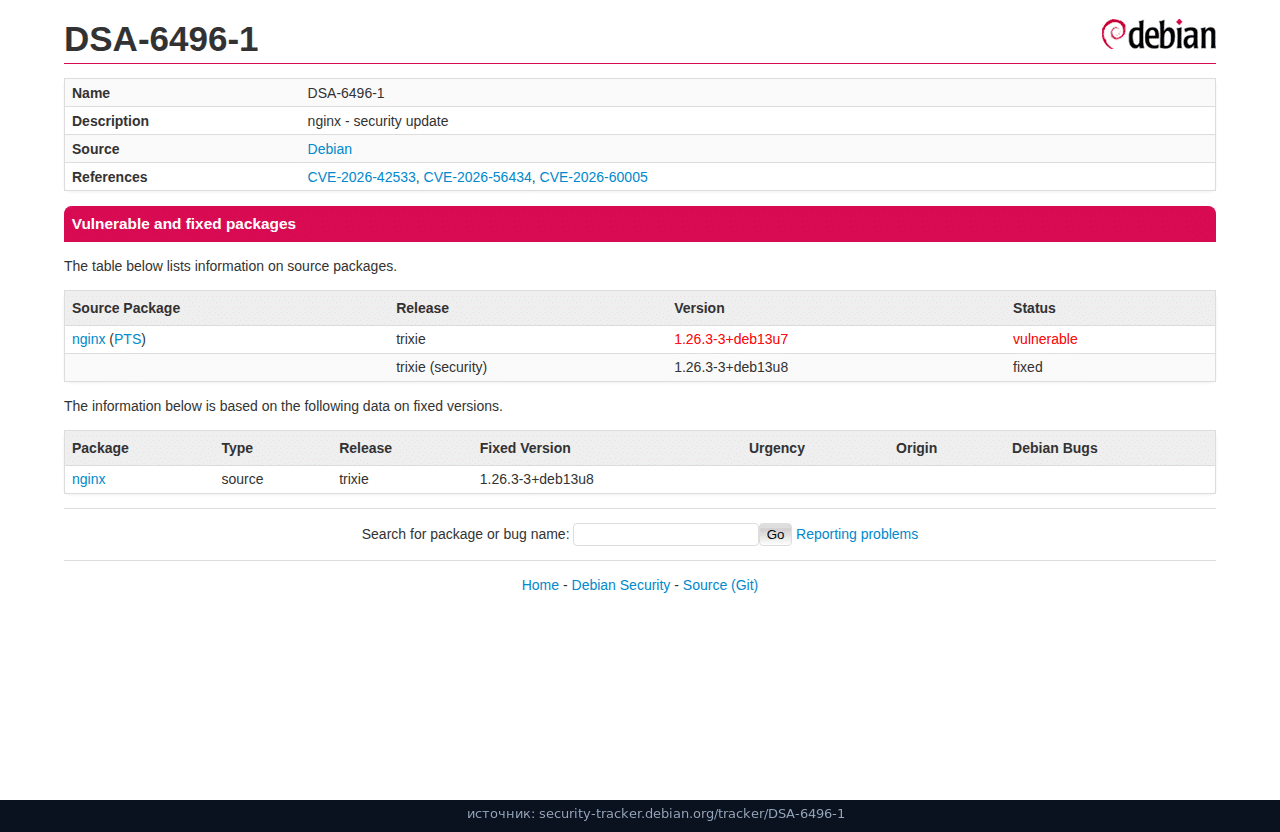1280x832 pixels.
Task: Click the Origin column header
Action: pyautogui.click(x=917, y=448)
